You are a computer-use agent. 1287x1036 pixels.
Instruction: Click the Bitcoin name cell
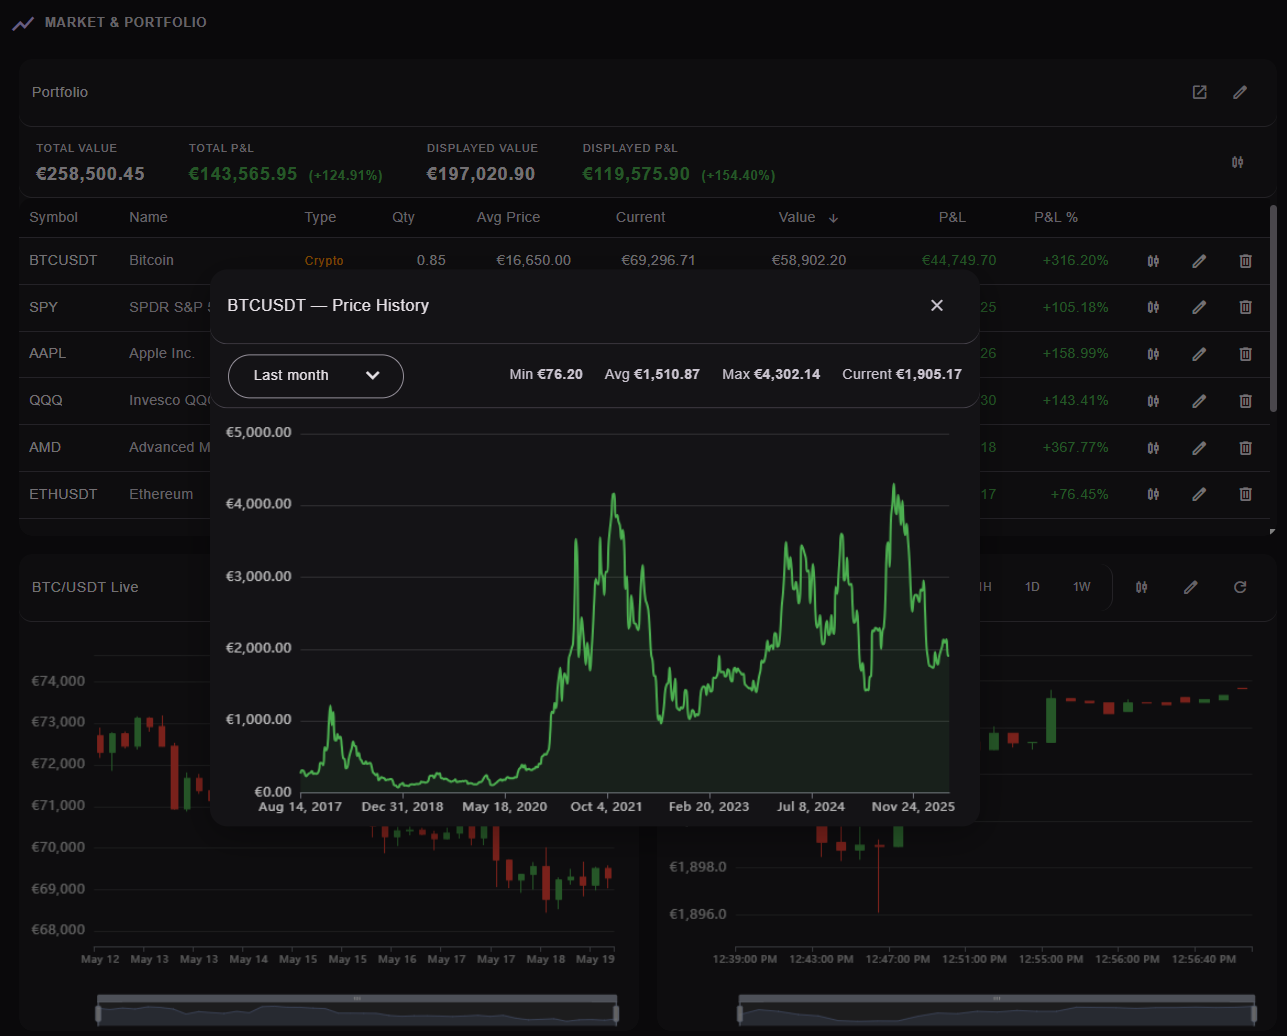(151, 260)
